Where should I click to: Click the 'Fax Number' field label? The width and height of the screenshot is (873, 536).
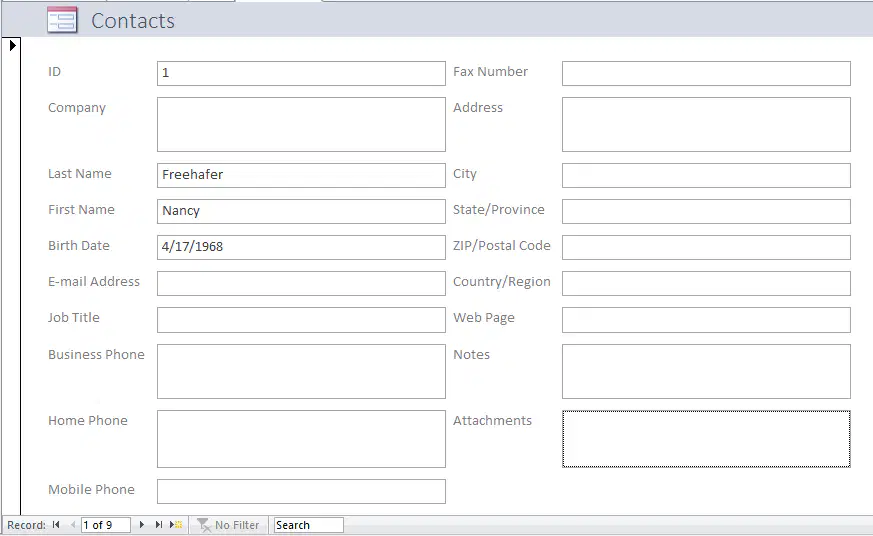coord(491,71)
